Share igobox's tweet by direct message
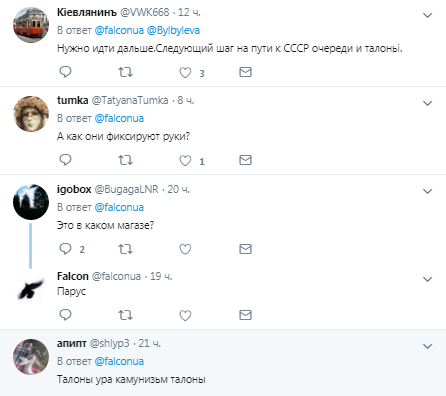Image resolution: width=446 pixels, height=396 pixels. coord(245,249)
